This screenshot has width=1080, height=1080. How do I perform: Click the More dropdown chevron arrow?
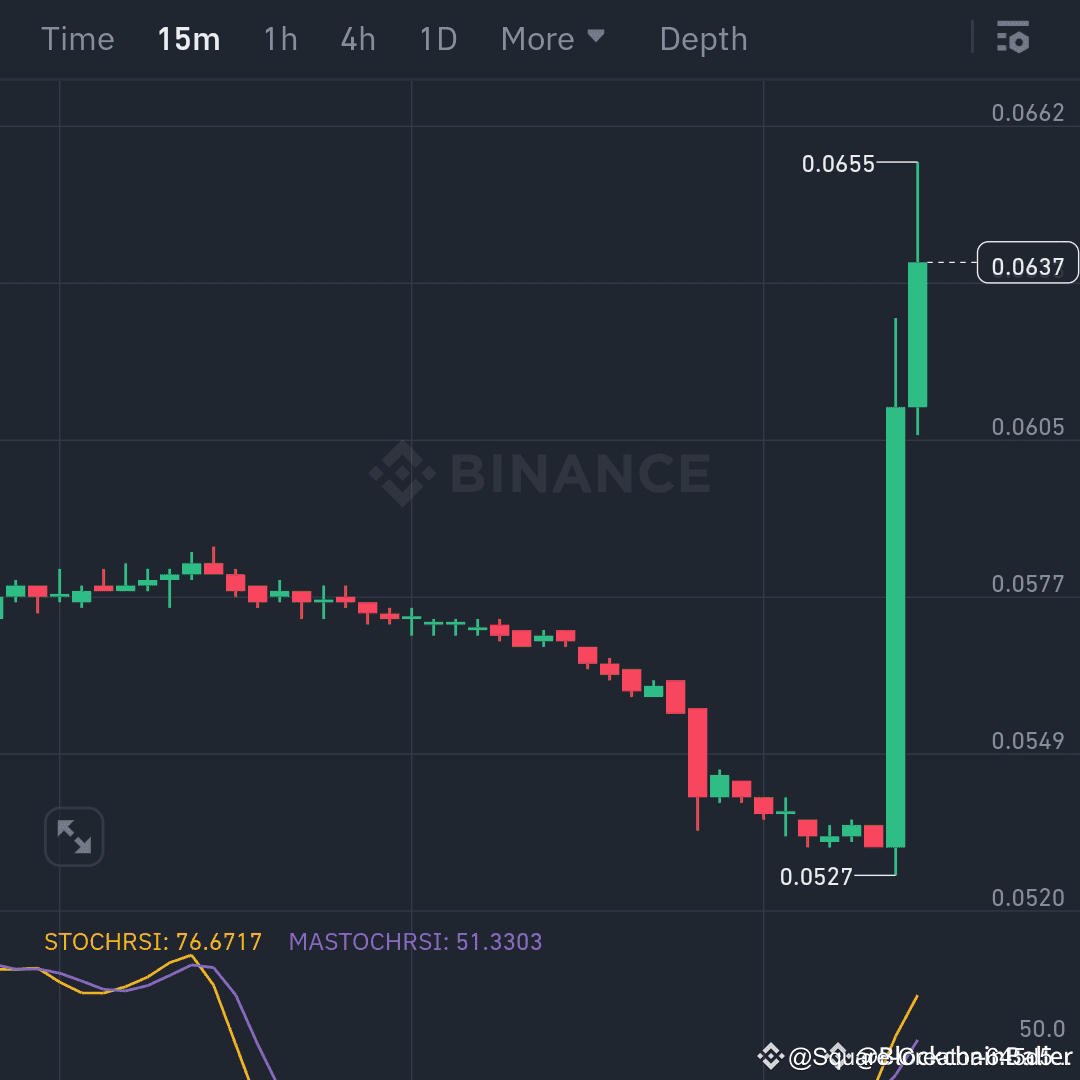[x=597, y=38]
